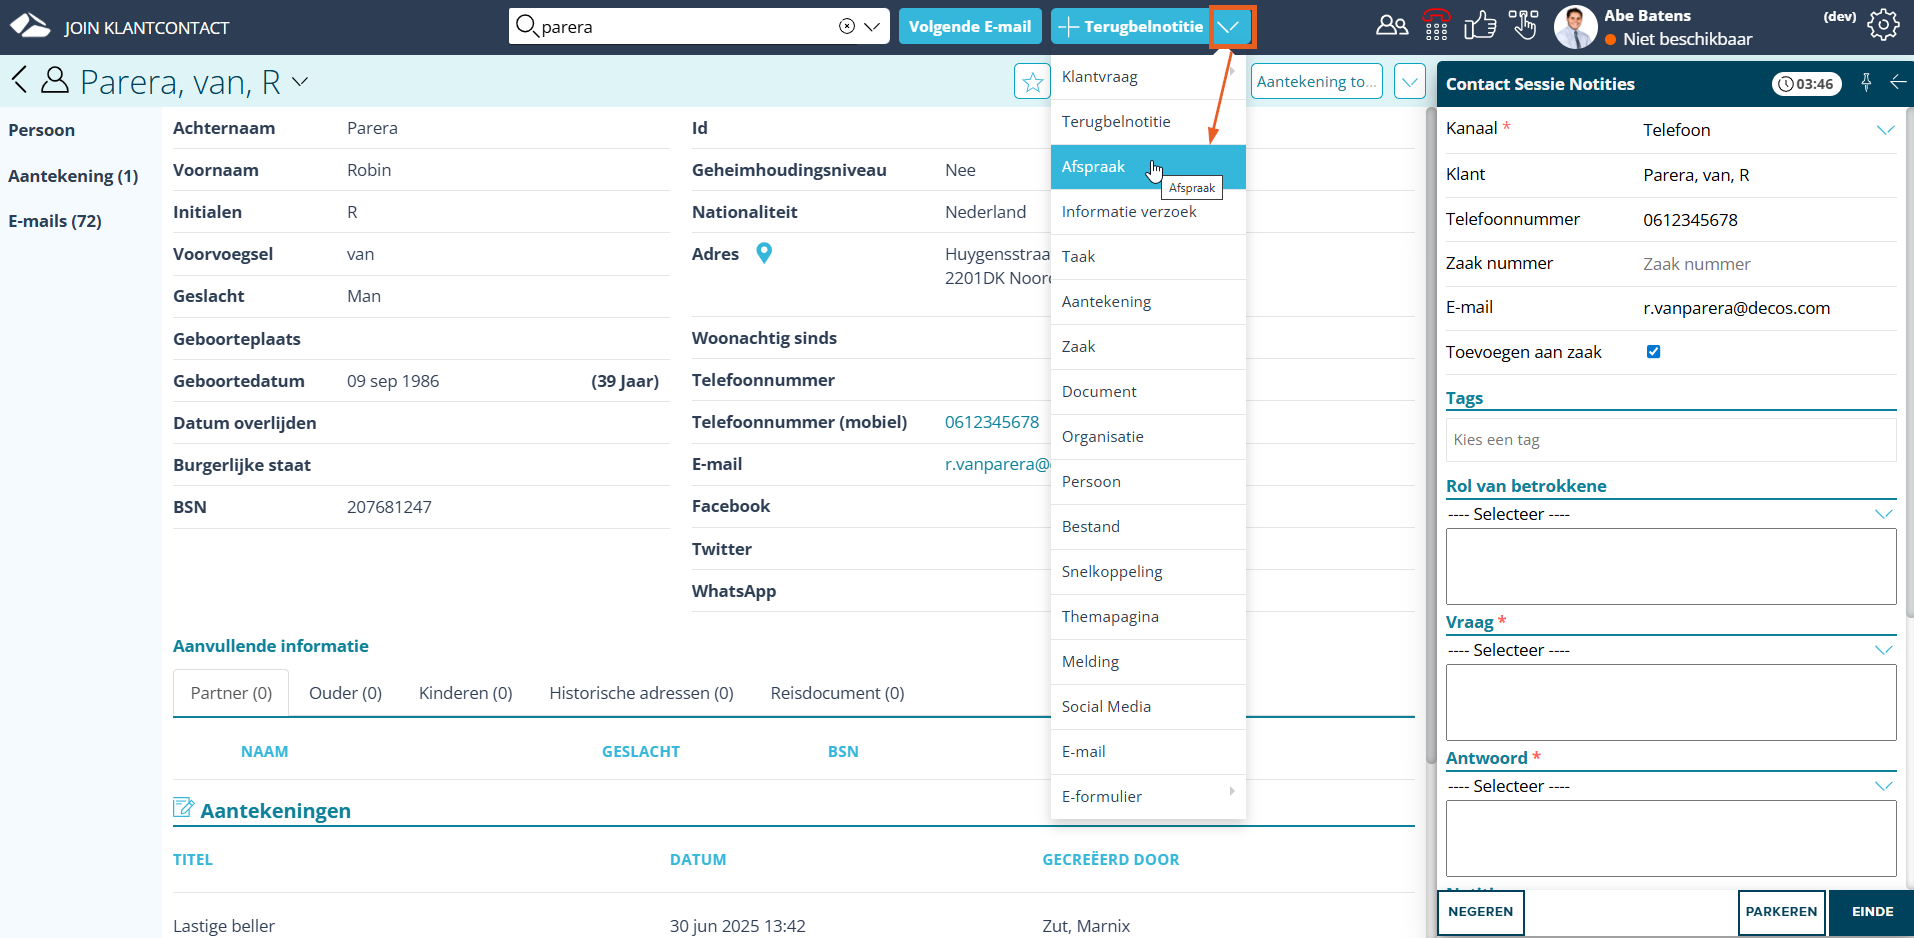This screenshot has width=1914, height=938.
Task: Open the settings gear icon
Action: [1883, 25]
